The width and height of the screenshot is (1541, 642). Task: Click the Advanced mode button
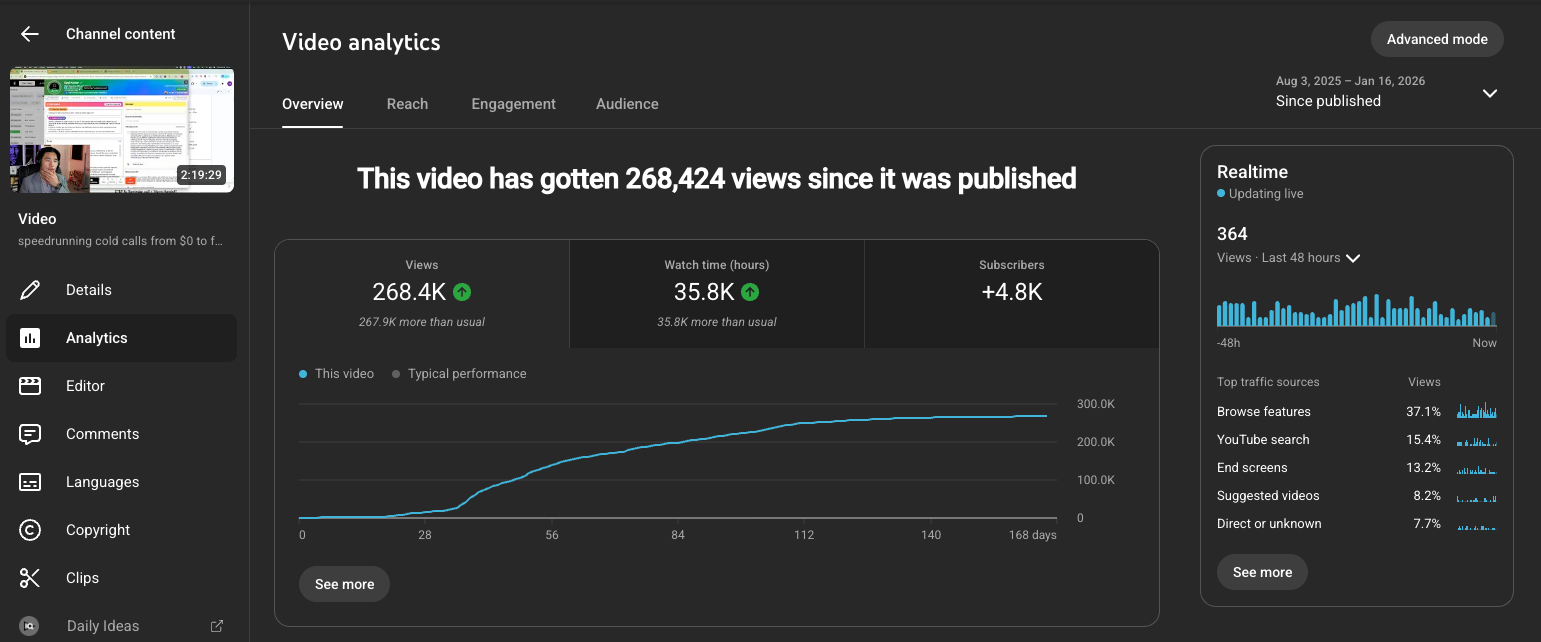(1437, 39)
